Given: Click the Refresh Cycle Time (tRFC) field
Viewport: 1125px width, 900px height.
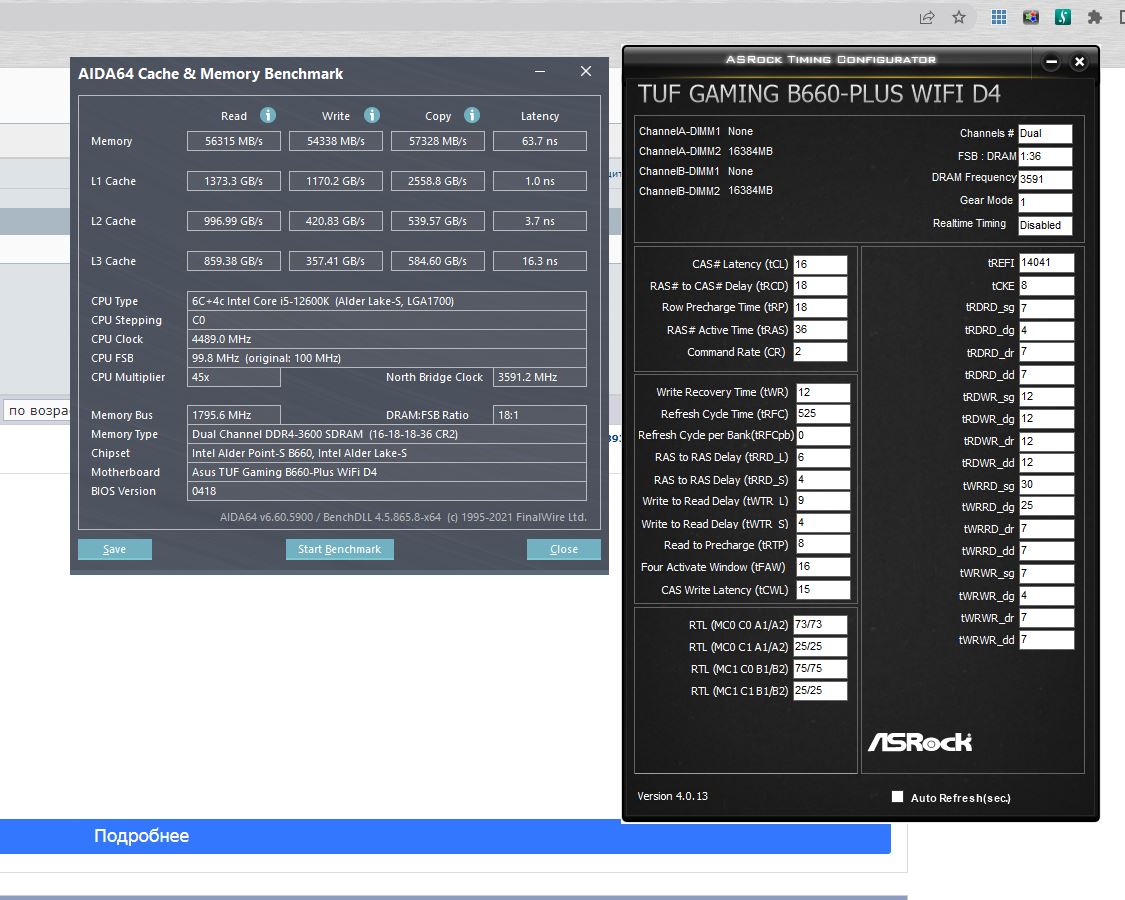Looking at the screenshot, I should pyautogui.click(x=823, y=413).
